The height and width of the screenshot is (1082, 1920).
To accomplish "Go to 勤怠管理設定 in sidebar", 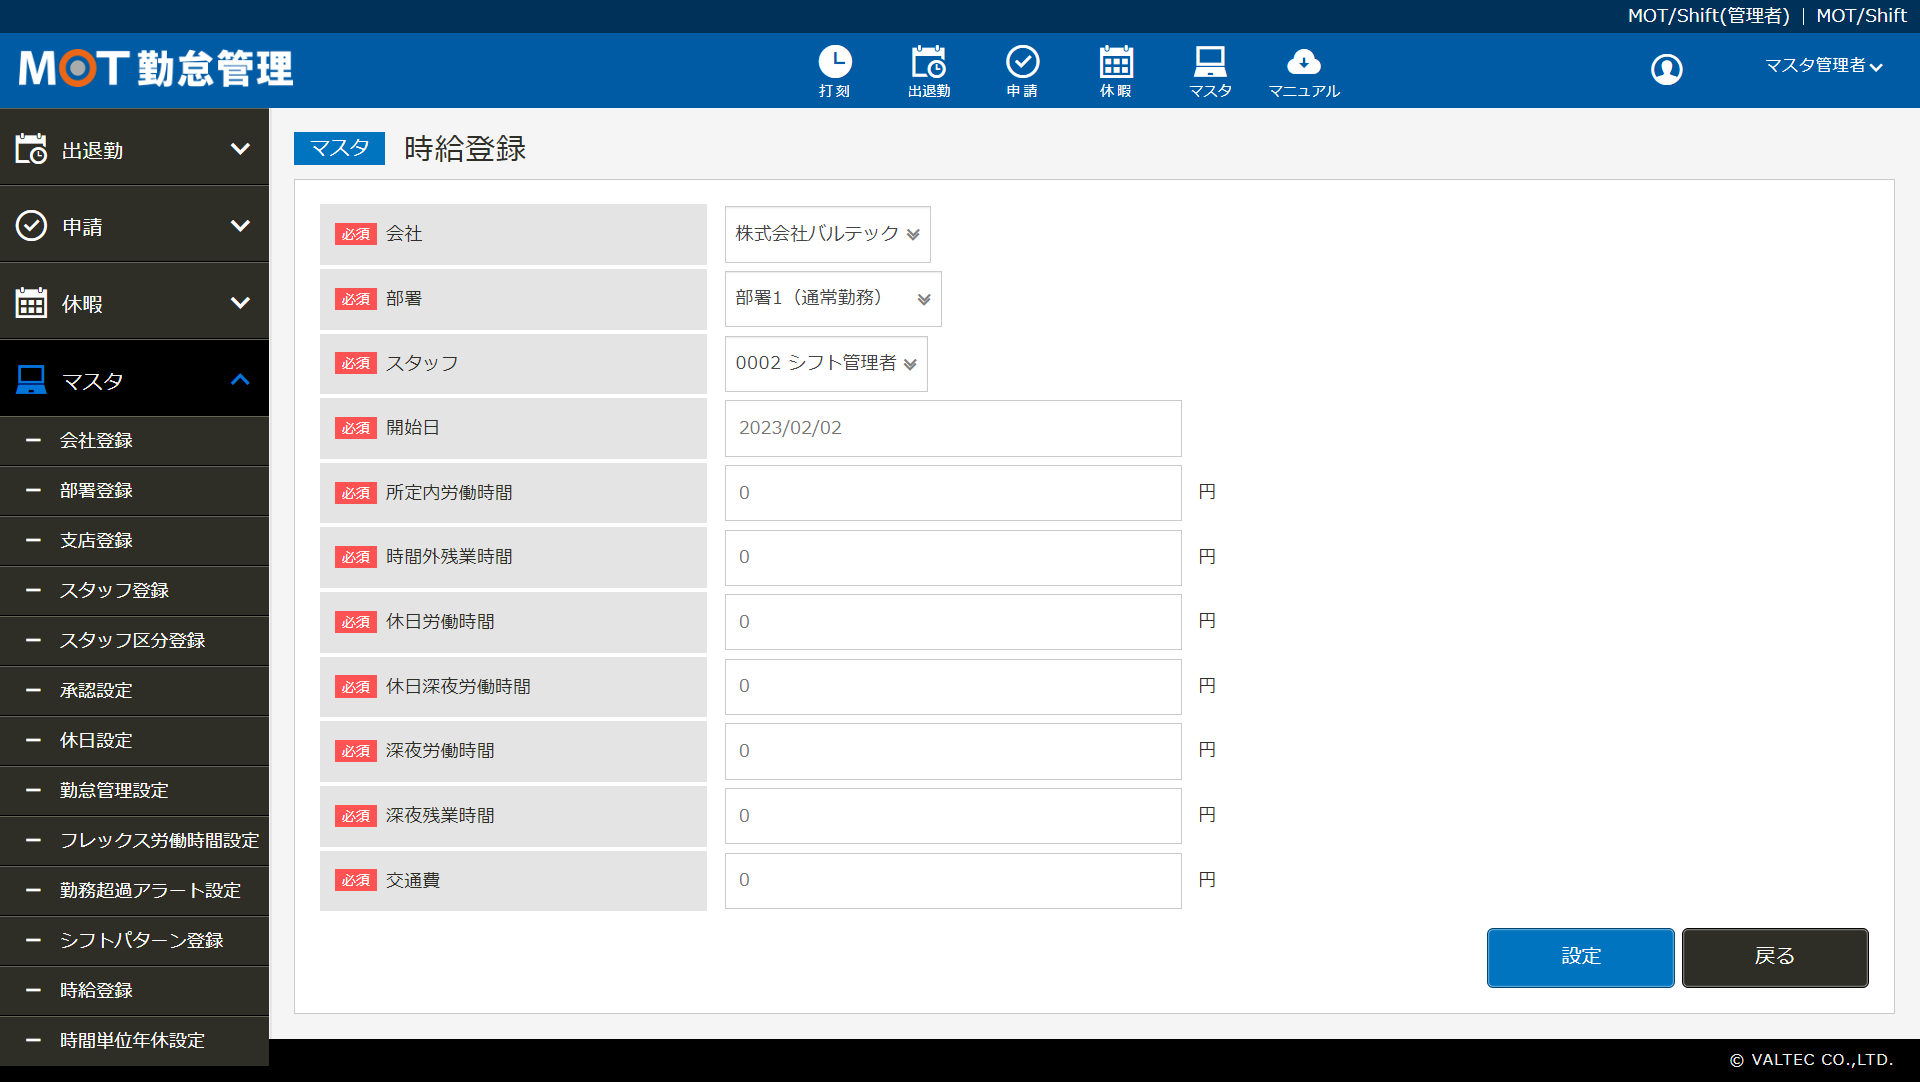I will point(135,791).
